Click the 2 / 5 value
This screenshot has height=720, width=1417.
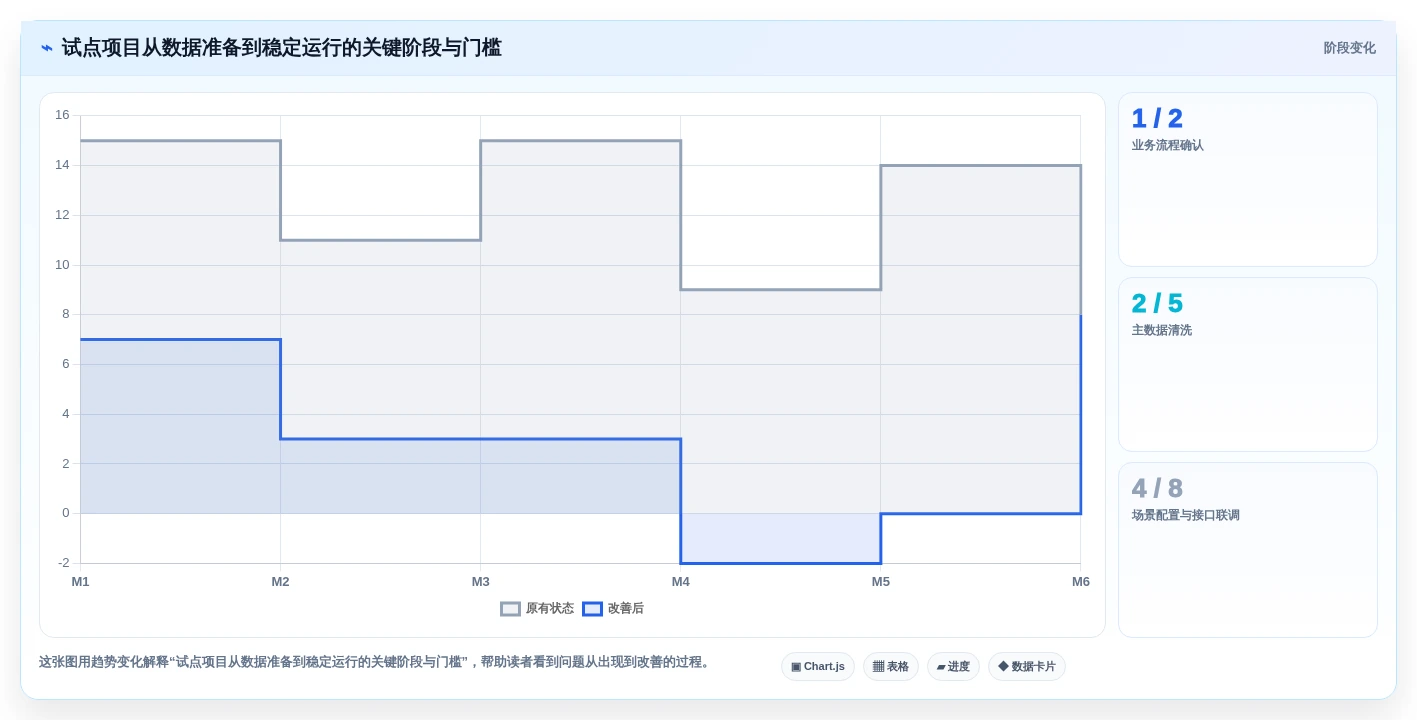click(x=1157, y=304)
